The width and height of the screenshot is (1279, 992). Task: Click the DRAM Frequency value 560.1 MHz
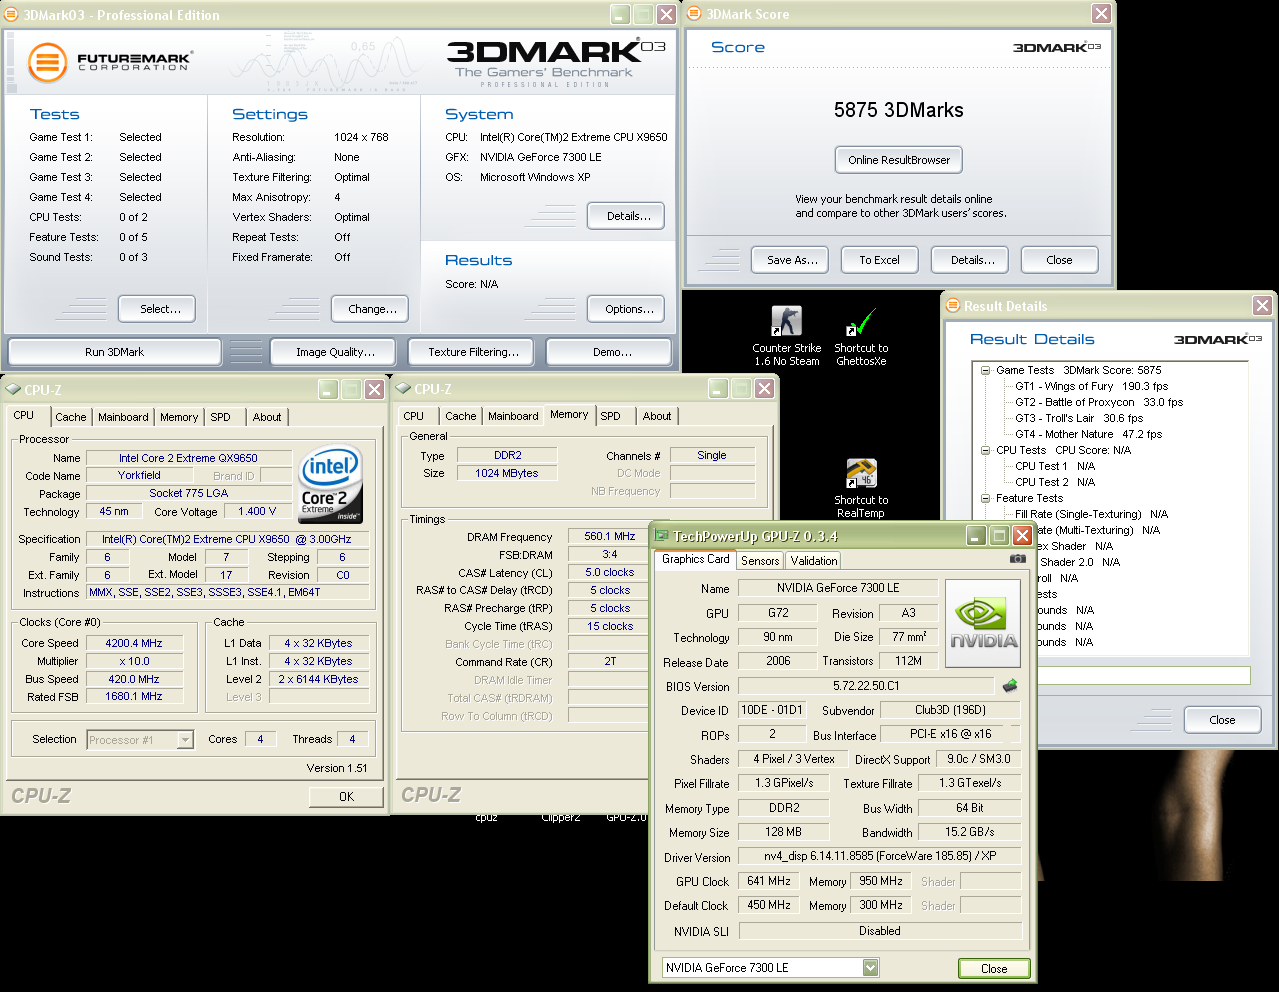click(610, 537)
